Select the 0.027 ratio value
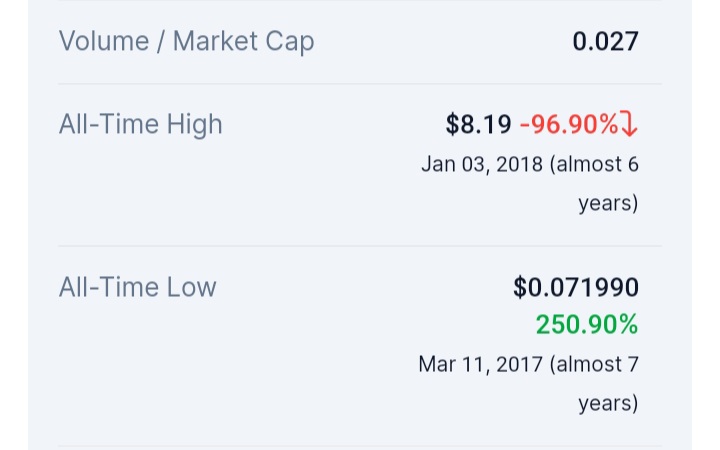 tap(605, 42)
